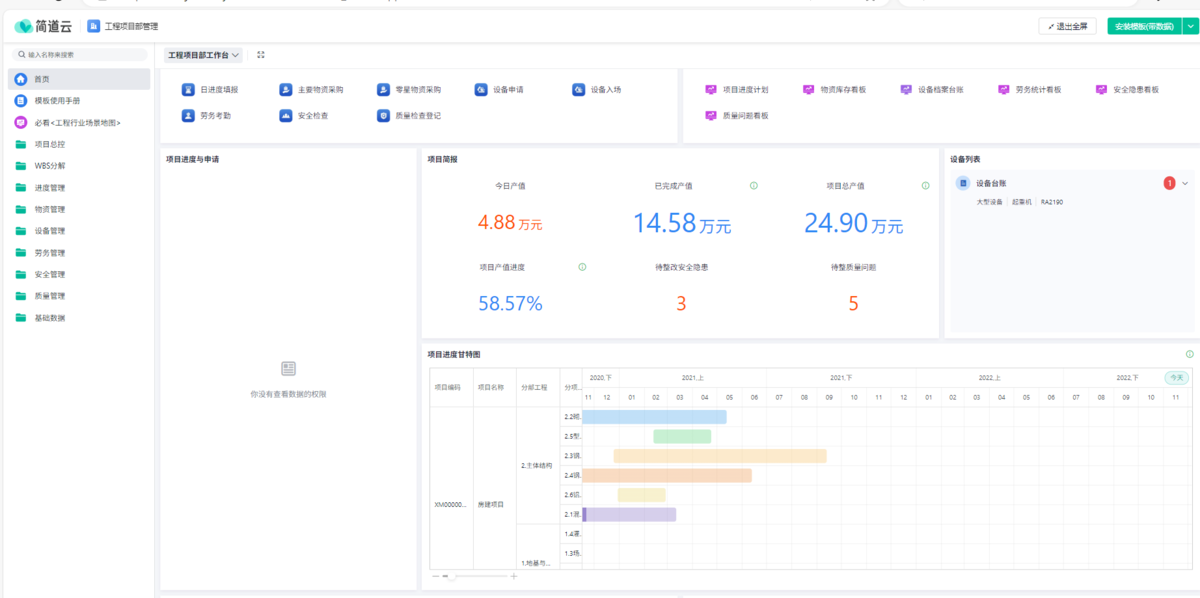Click the fullscreen icon beside workbench dropdown
The width and height of the screenshot is (1200, 598).
(x=261, y=55)
